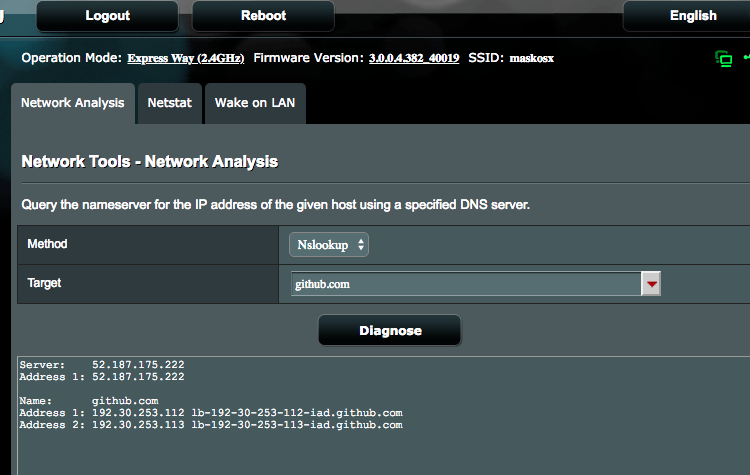Click the green USB status icon at the edge
The width and height of the screenshot is (750, 475).
pyautogui.click(x=746, y=58)
